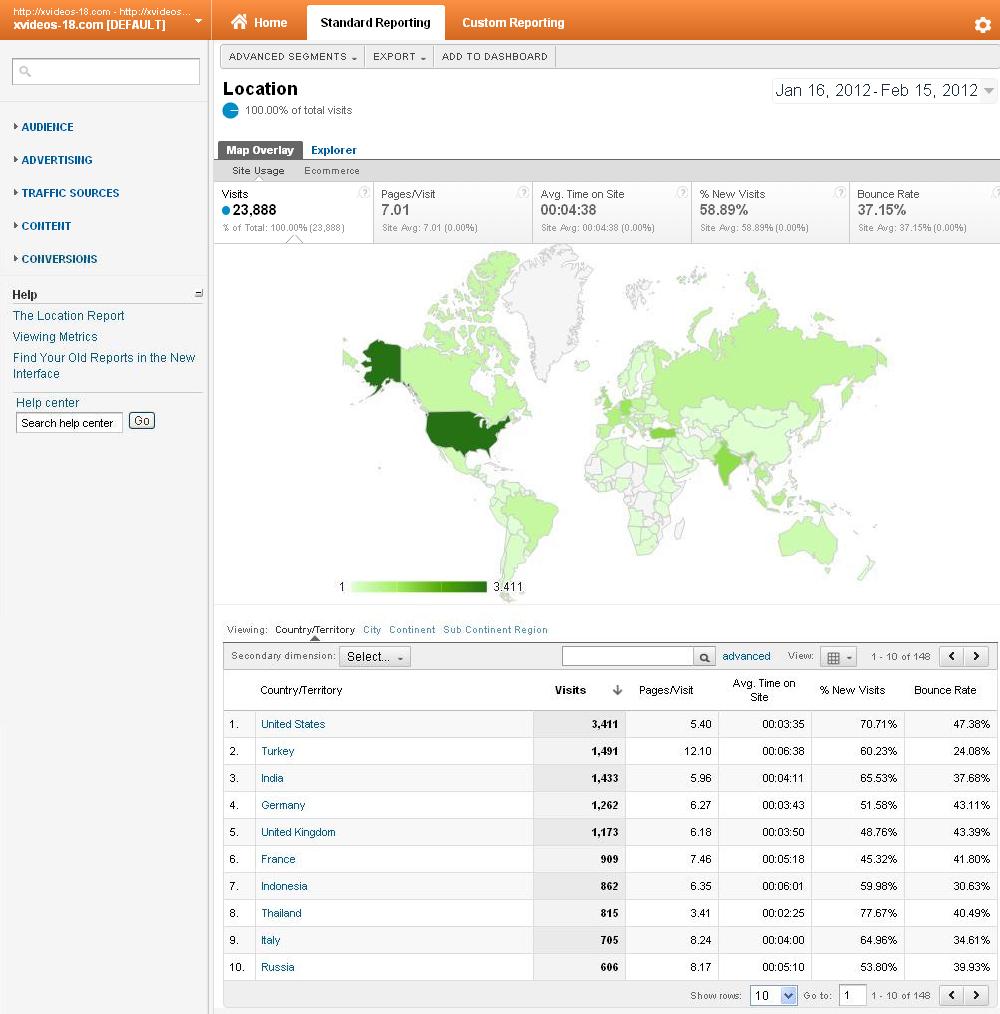Open the Export dropdown menu
Image resolution: width=1000 pixels, height=1014 pixels.
(399, 57)
